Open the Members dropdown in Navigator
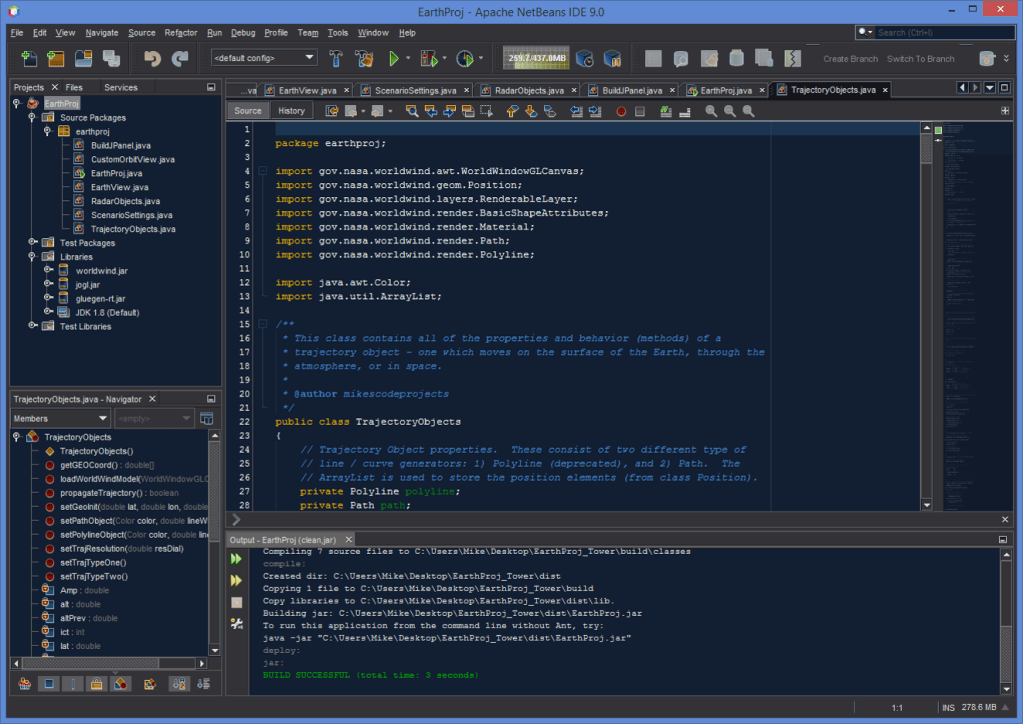The height and width of the screenshot is (724, 1023). [60, 418]
